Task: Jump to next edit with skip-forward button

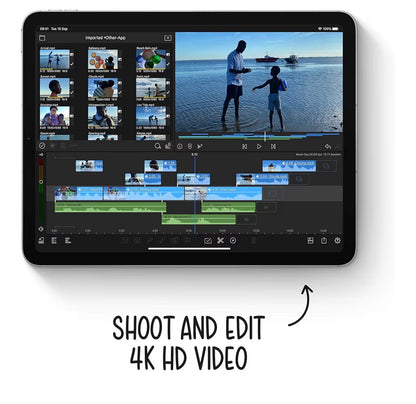Action: tap(273, 146)
